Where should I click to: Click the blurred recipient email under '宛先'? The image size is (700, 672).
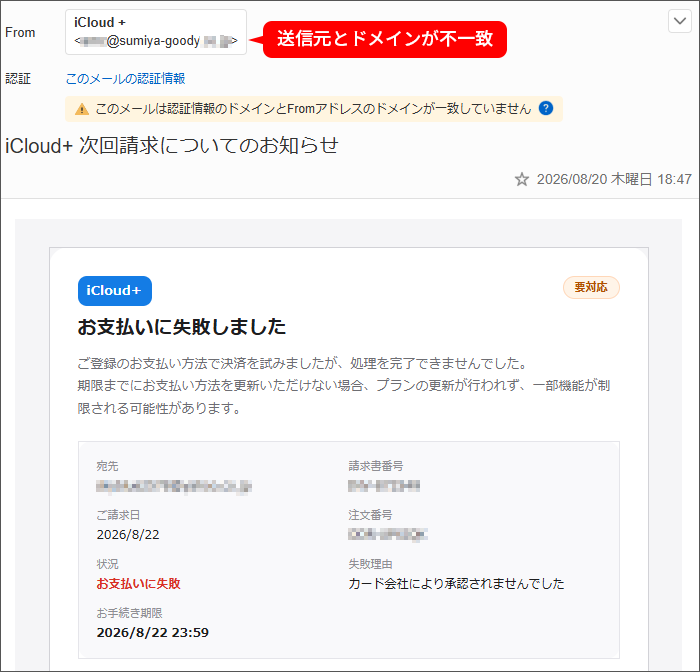pyautogui.click(x=174, y=486)
